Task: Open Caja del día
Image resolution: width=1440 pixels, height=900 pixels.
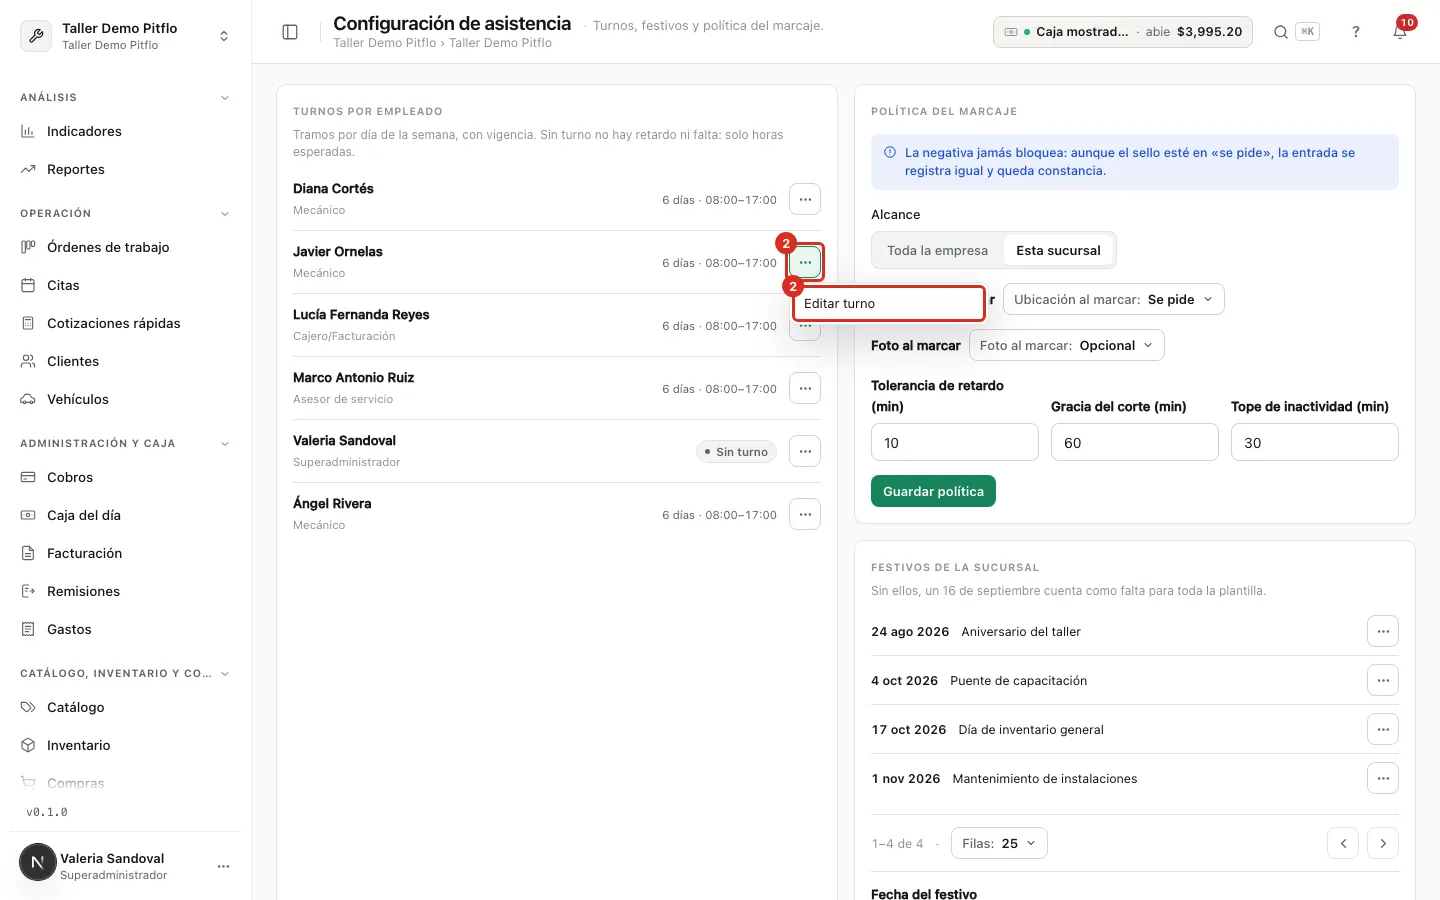Action: click(125, 515)
